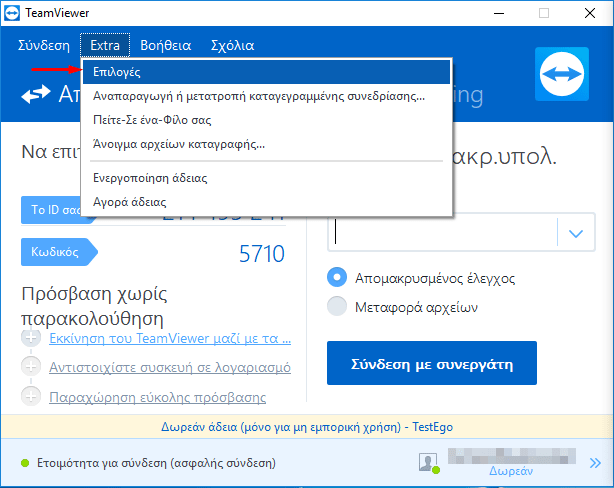Screen dimensions: 614x488
Task: Open Εκκίνηση του TeamViewer μαζί με τα link
Action: (x=170, y=338)
